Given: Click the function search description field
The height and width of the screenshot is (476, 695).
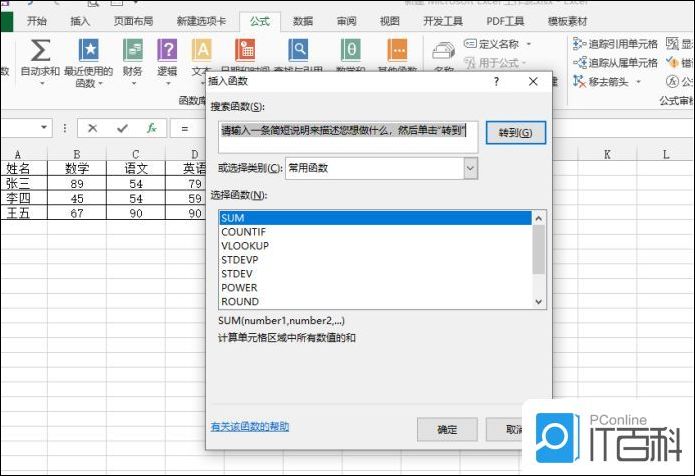Looking at the screenshot, I should (x=348, y=137).
